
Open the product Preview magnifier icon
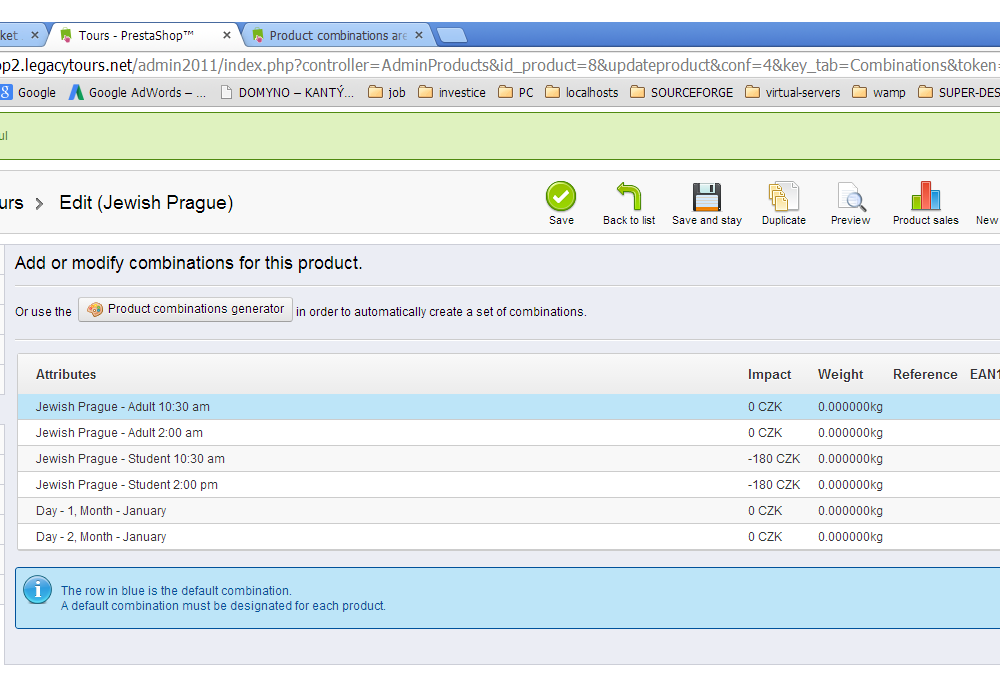(851, 196)
